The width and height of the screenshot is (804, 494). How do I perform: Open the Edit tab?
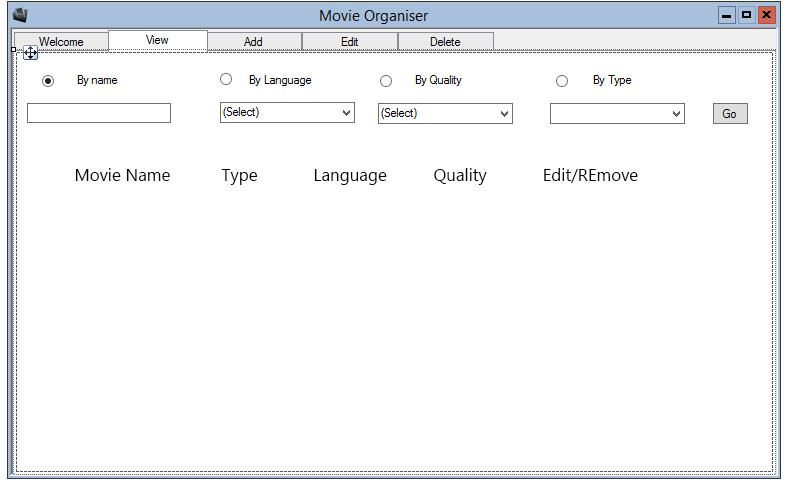350,42
